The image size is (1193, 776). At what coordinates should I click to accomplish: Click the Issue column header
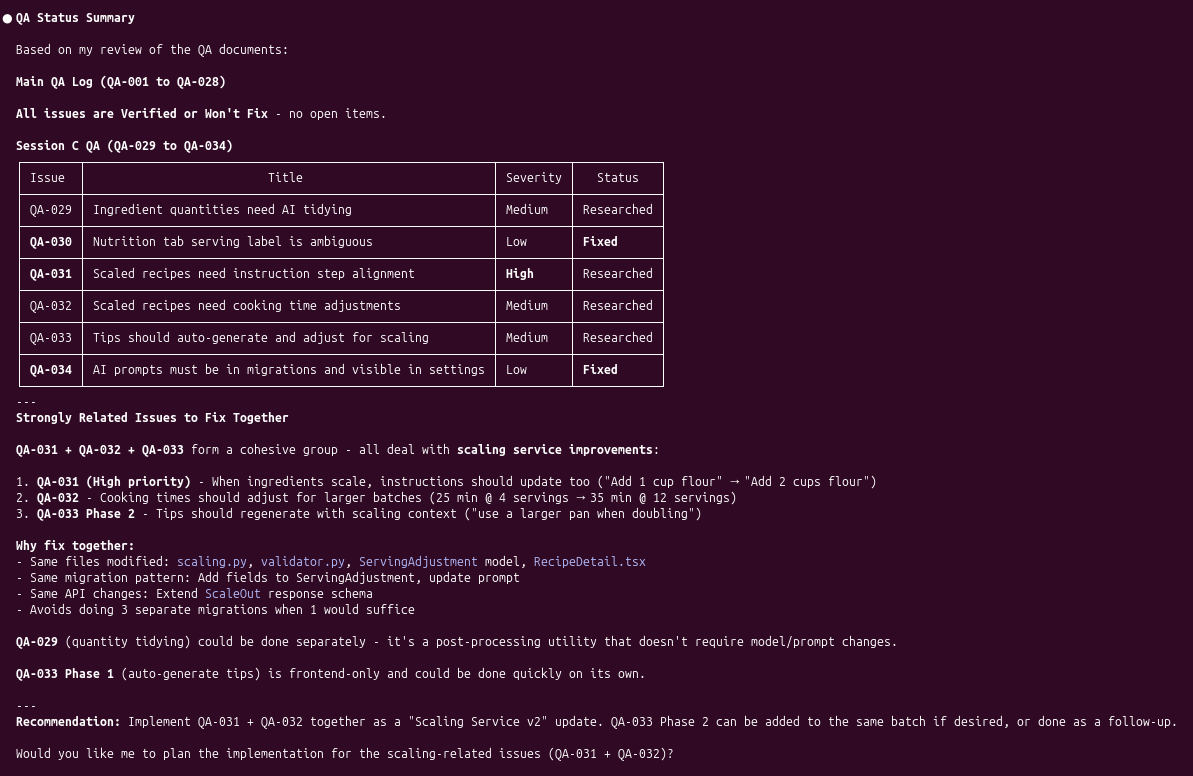(x=47, y=178)
